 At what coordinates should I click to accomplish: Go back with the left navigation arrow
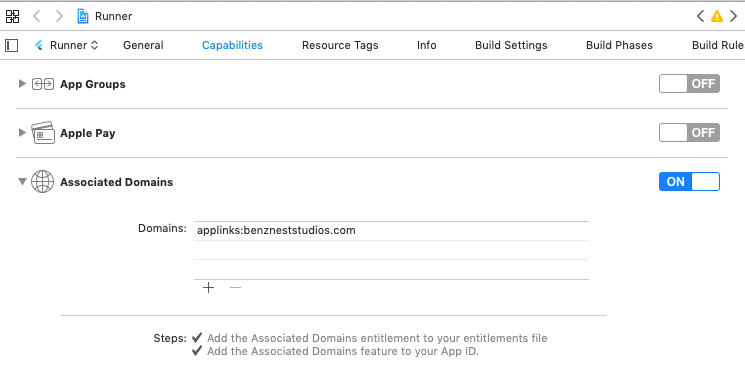tap(37, 16)
